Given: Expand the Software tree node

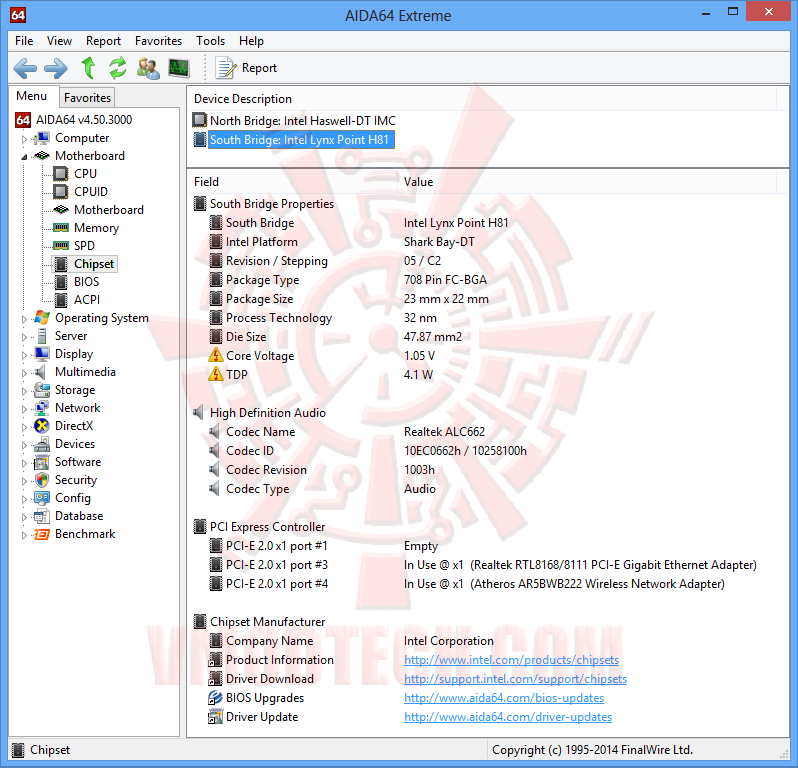Looking at the screenshot, I should [x=24, y=463].
